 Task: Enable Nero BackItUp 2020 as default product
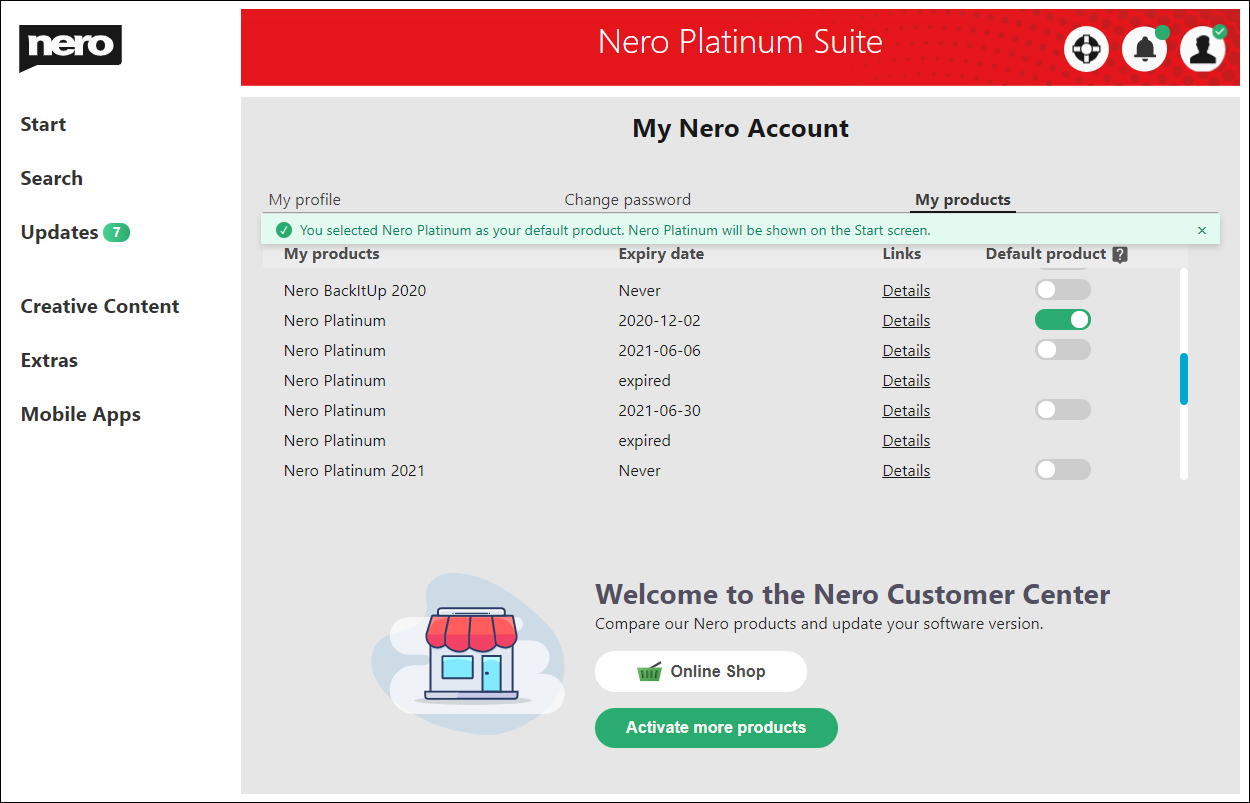1063,289
